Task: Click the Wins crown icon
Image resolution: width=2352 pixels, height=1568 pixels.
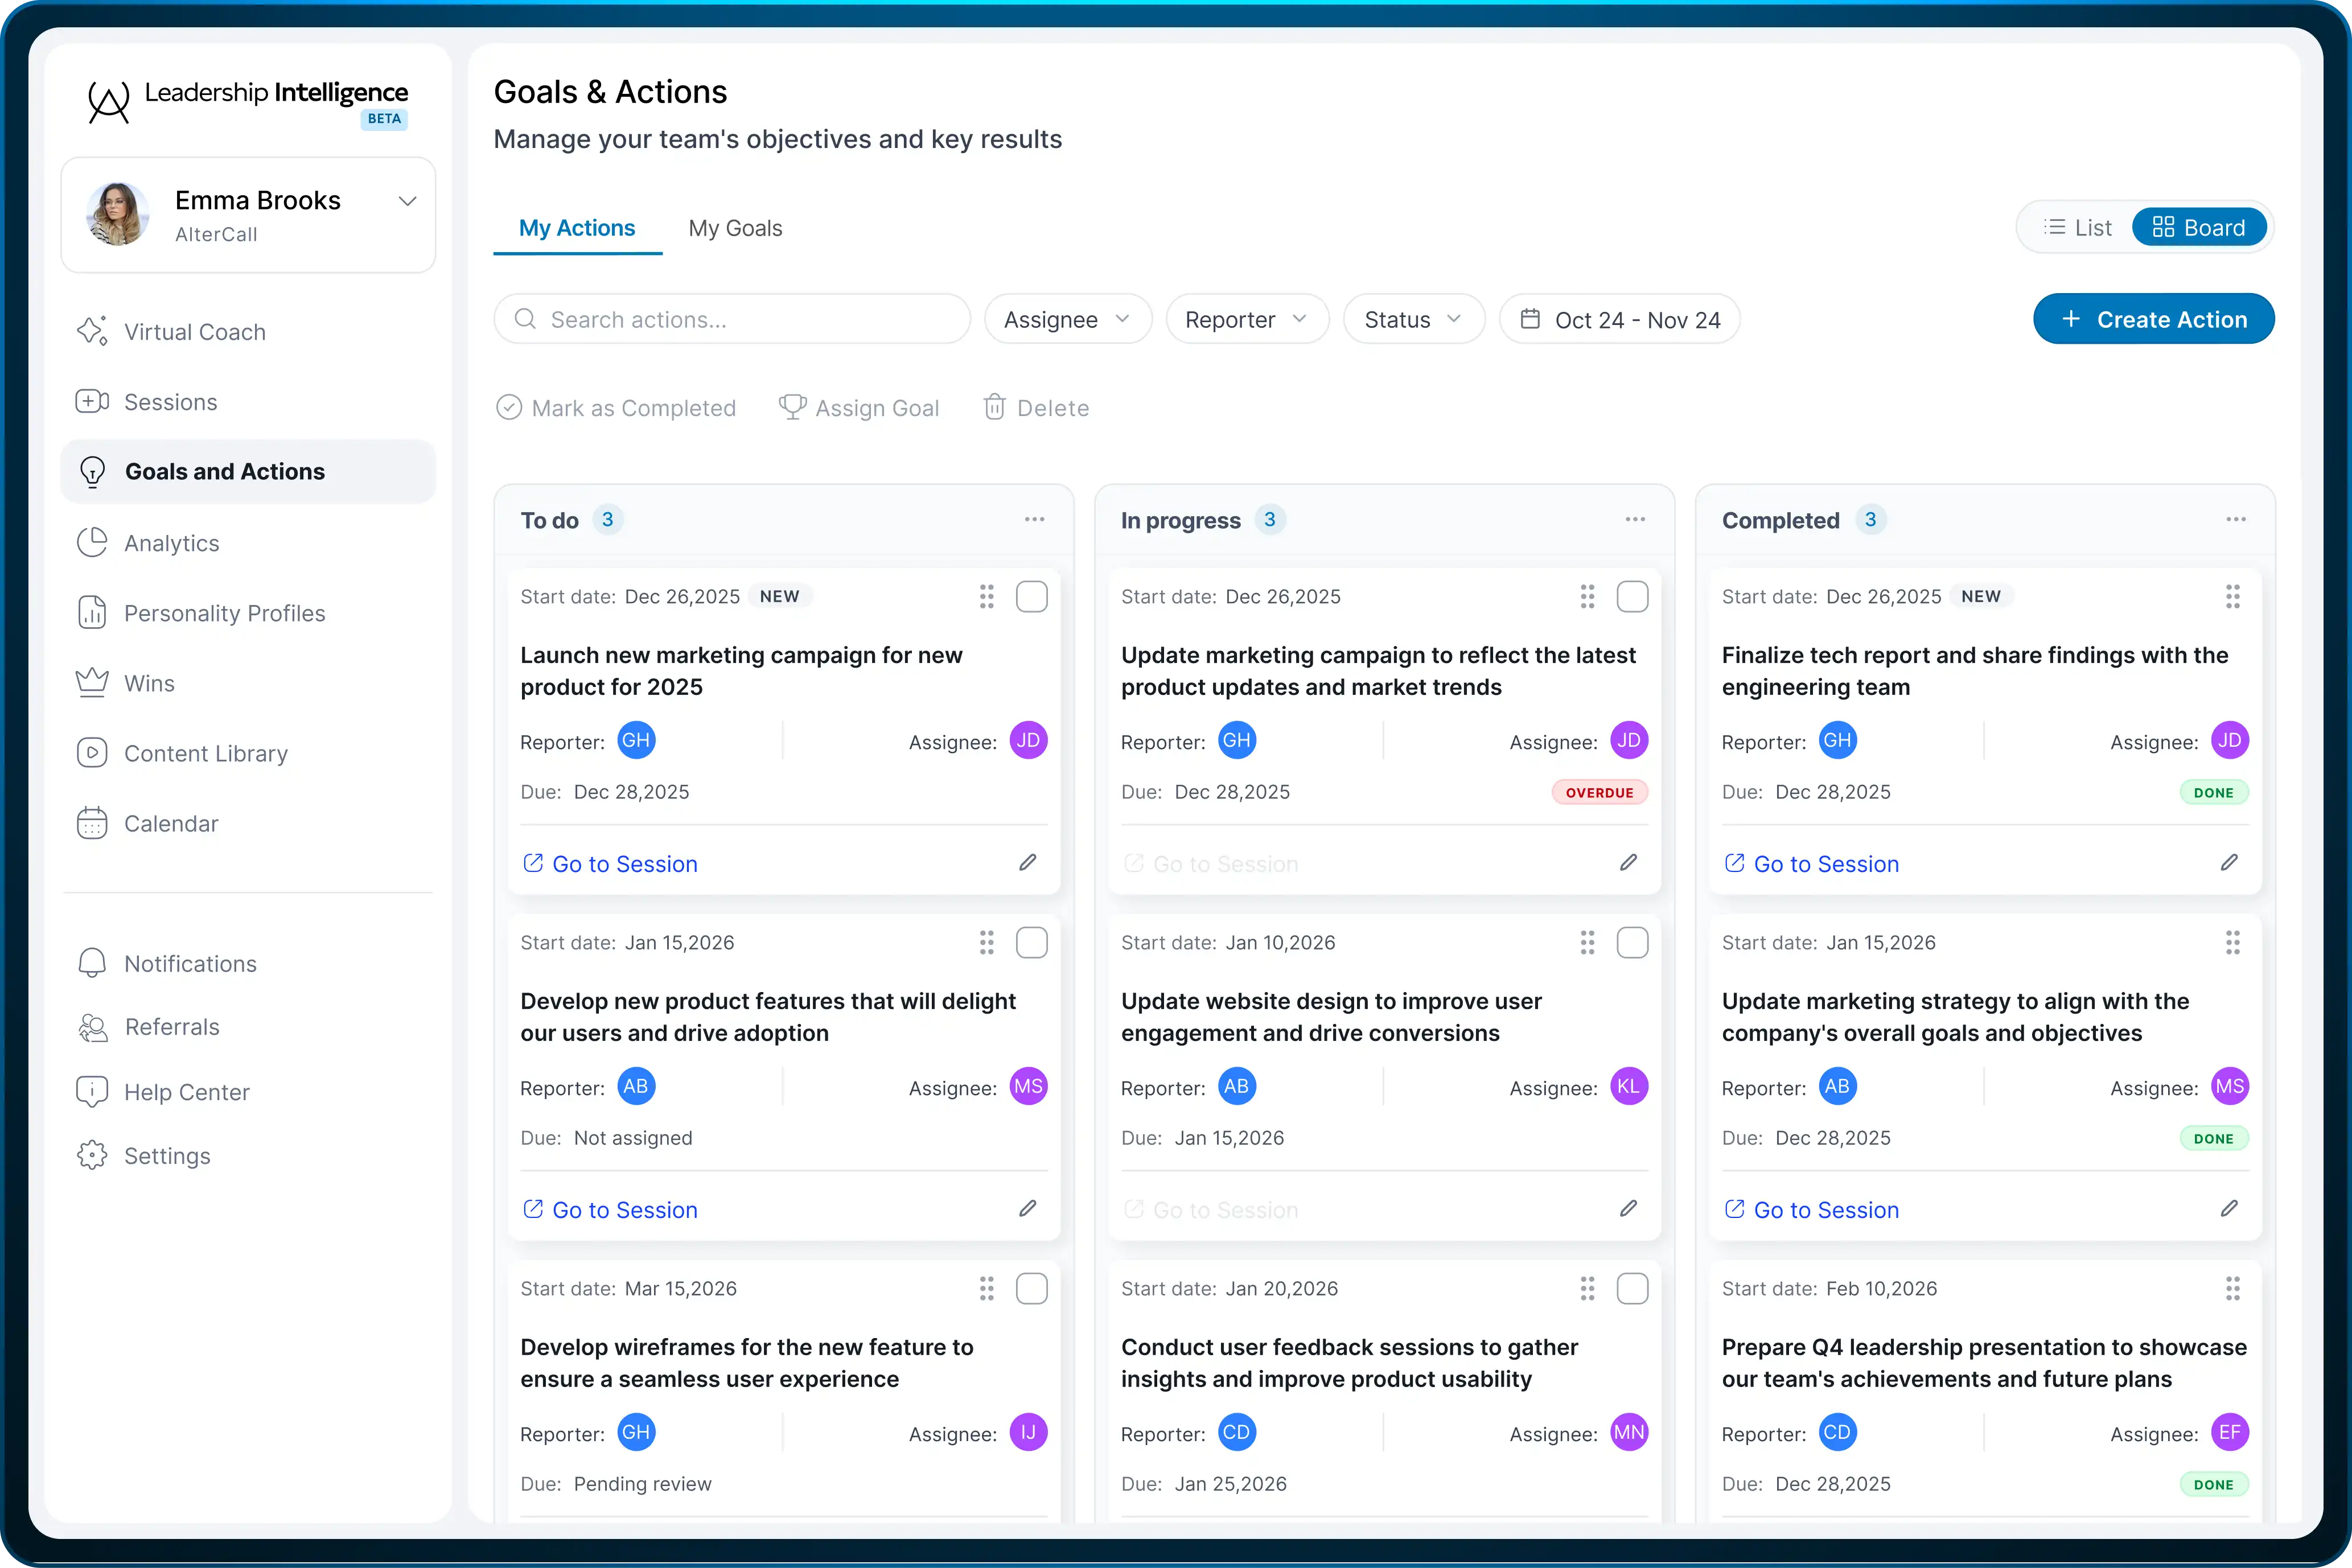Action: [x=92, y=683]
